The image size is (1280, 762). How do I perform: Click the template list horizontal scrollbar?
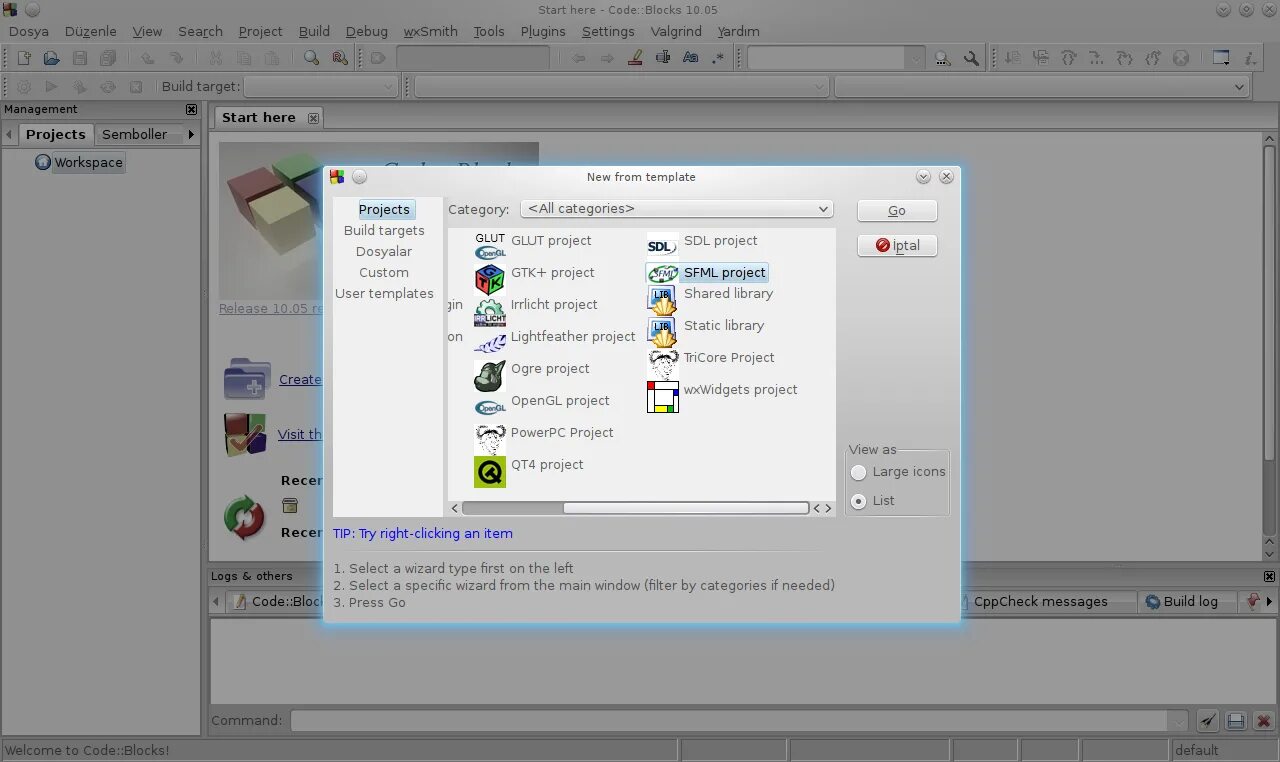[685, 508]
